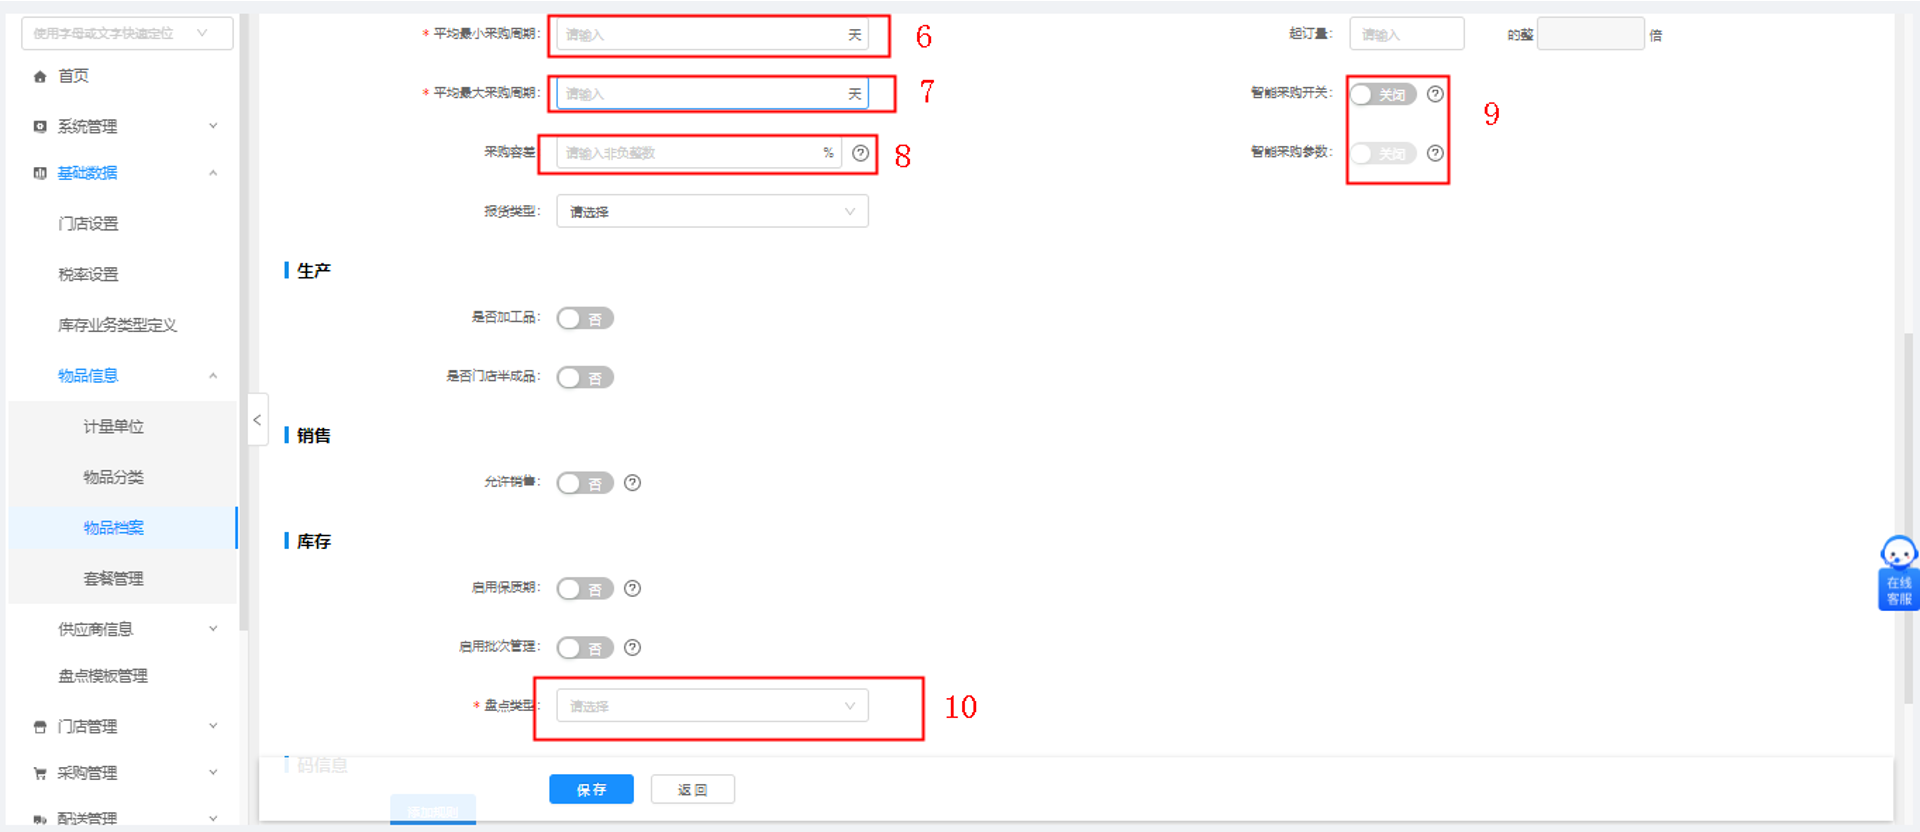Click help icon next to 启用保质期
Screen dimensions: 1920x832
[632, 588]
